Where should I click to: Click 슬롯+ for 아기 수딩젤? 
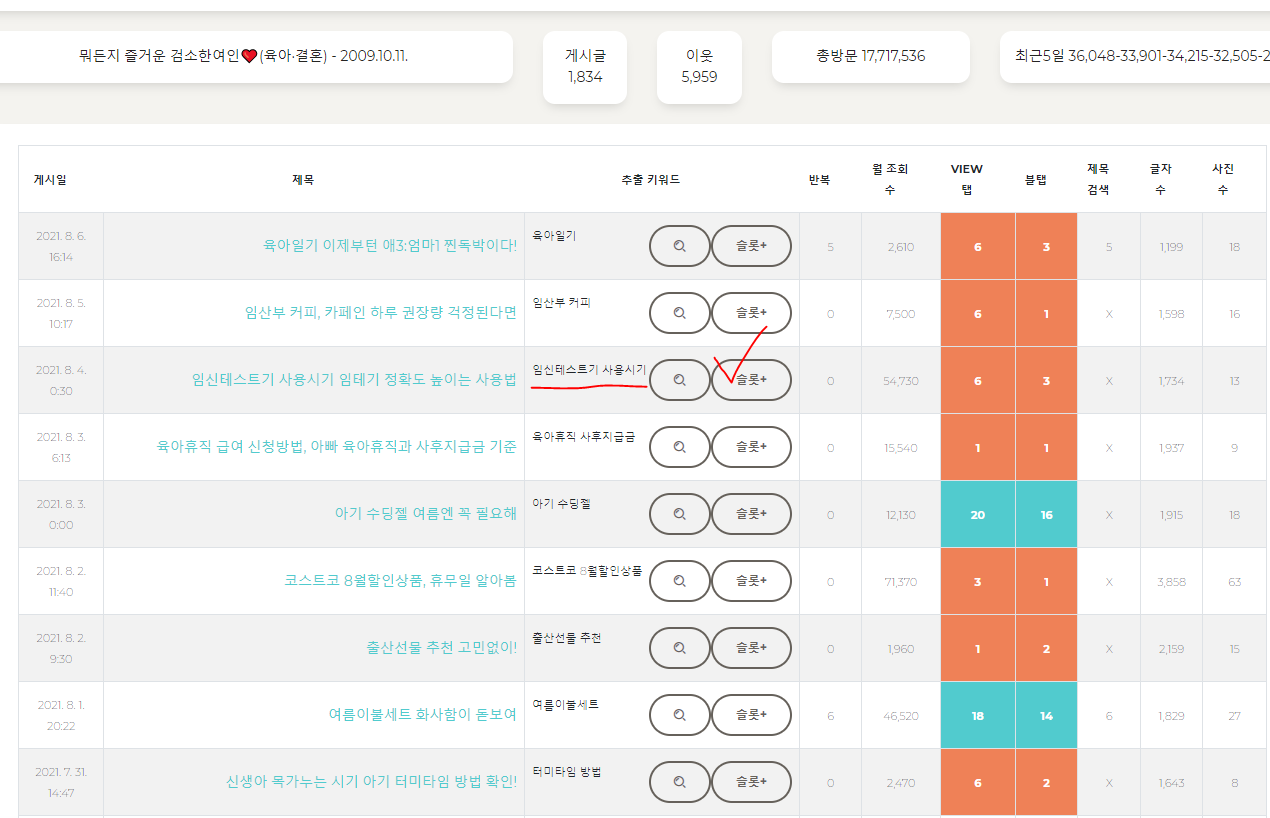tap(751, 514)
